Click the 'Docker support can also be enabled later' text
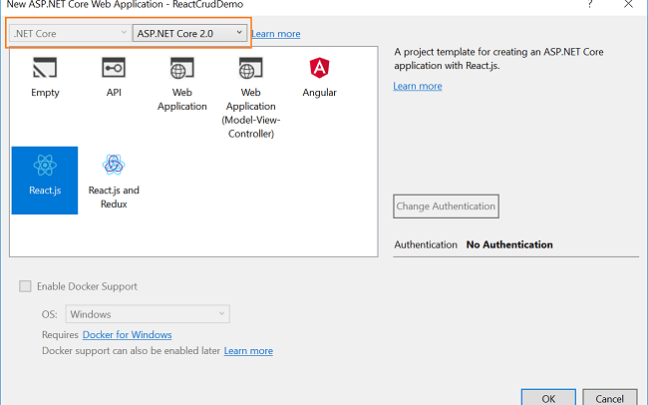 click(131, 350)
